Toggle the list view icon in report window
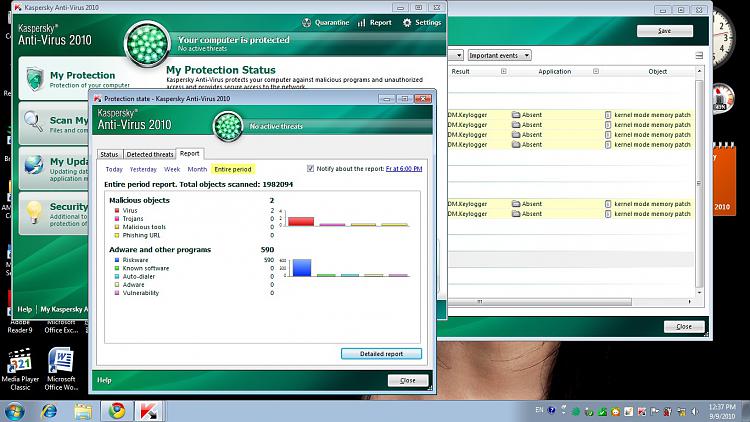 (x=699, y=56)
